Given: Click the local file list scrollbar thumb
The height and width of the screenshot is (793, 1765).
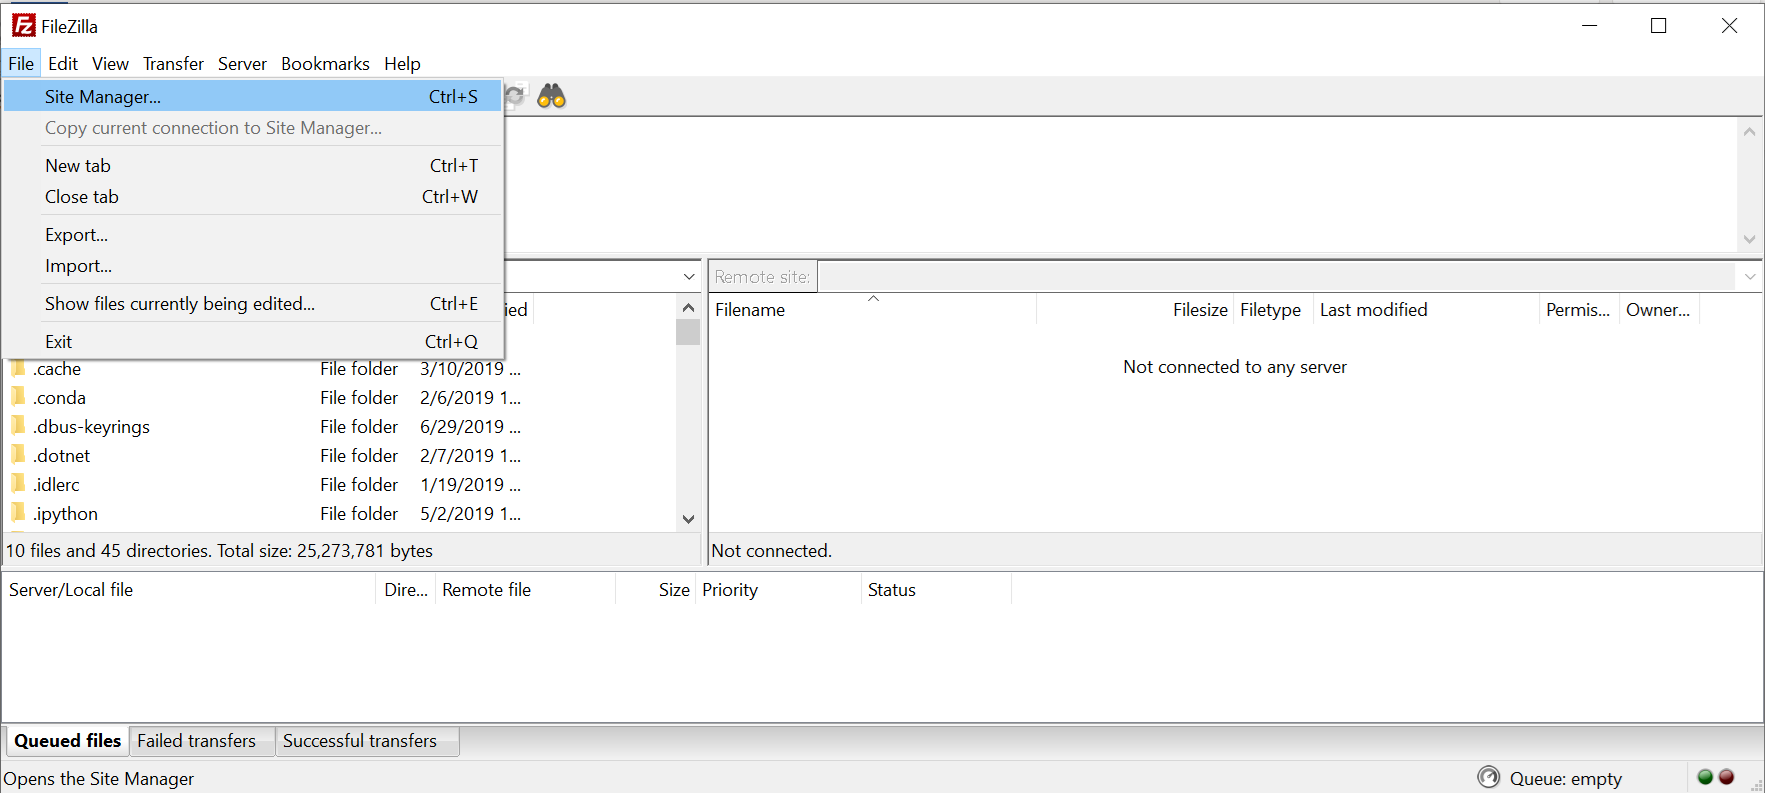Looking at the screenshot, I should (x=688, y=332).
